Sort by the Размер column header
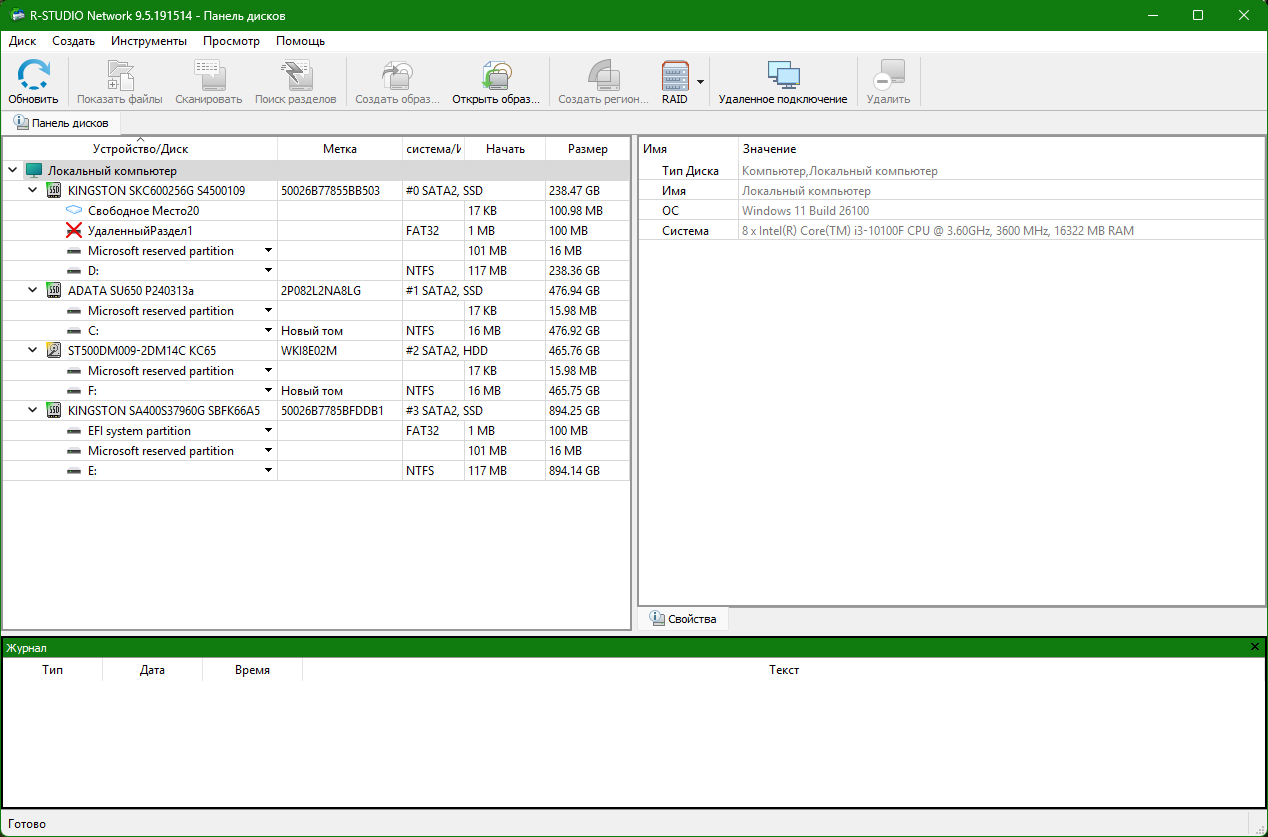 pyautogui.click(x=587, y=149)
